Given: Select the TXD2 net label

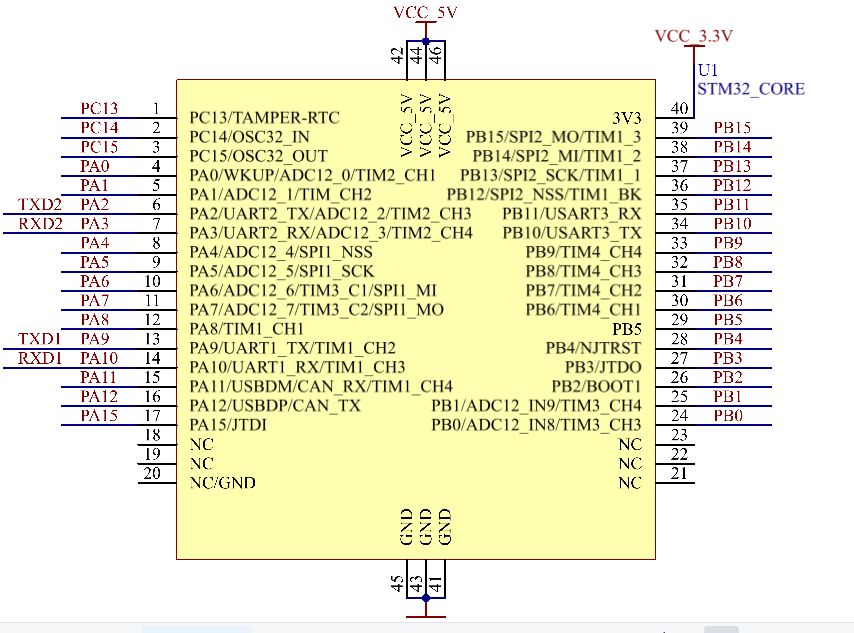Looking at the screenshot, I should tap(40, 204).
